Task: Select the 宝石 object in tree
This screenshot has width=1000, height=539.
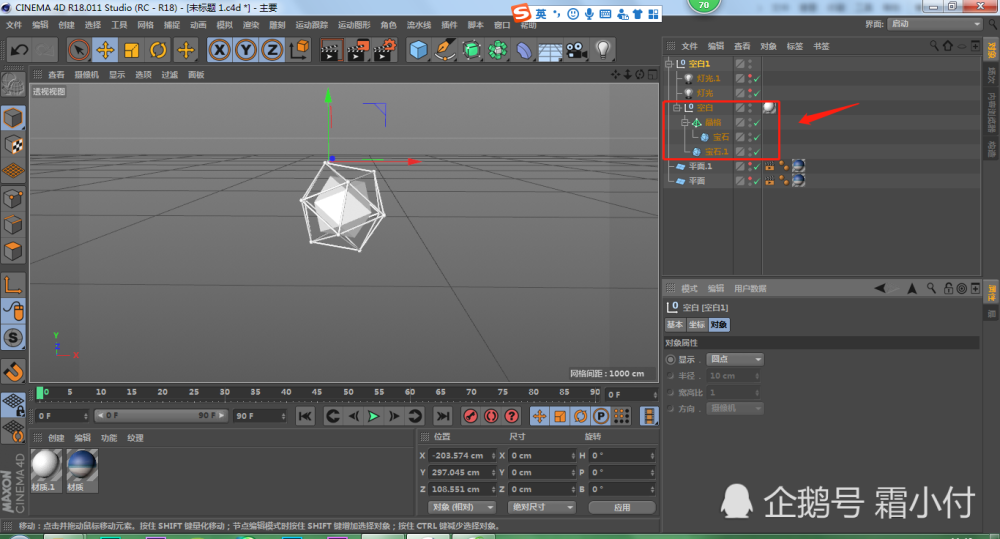Action: (721, 137)
